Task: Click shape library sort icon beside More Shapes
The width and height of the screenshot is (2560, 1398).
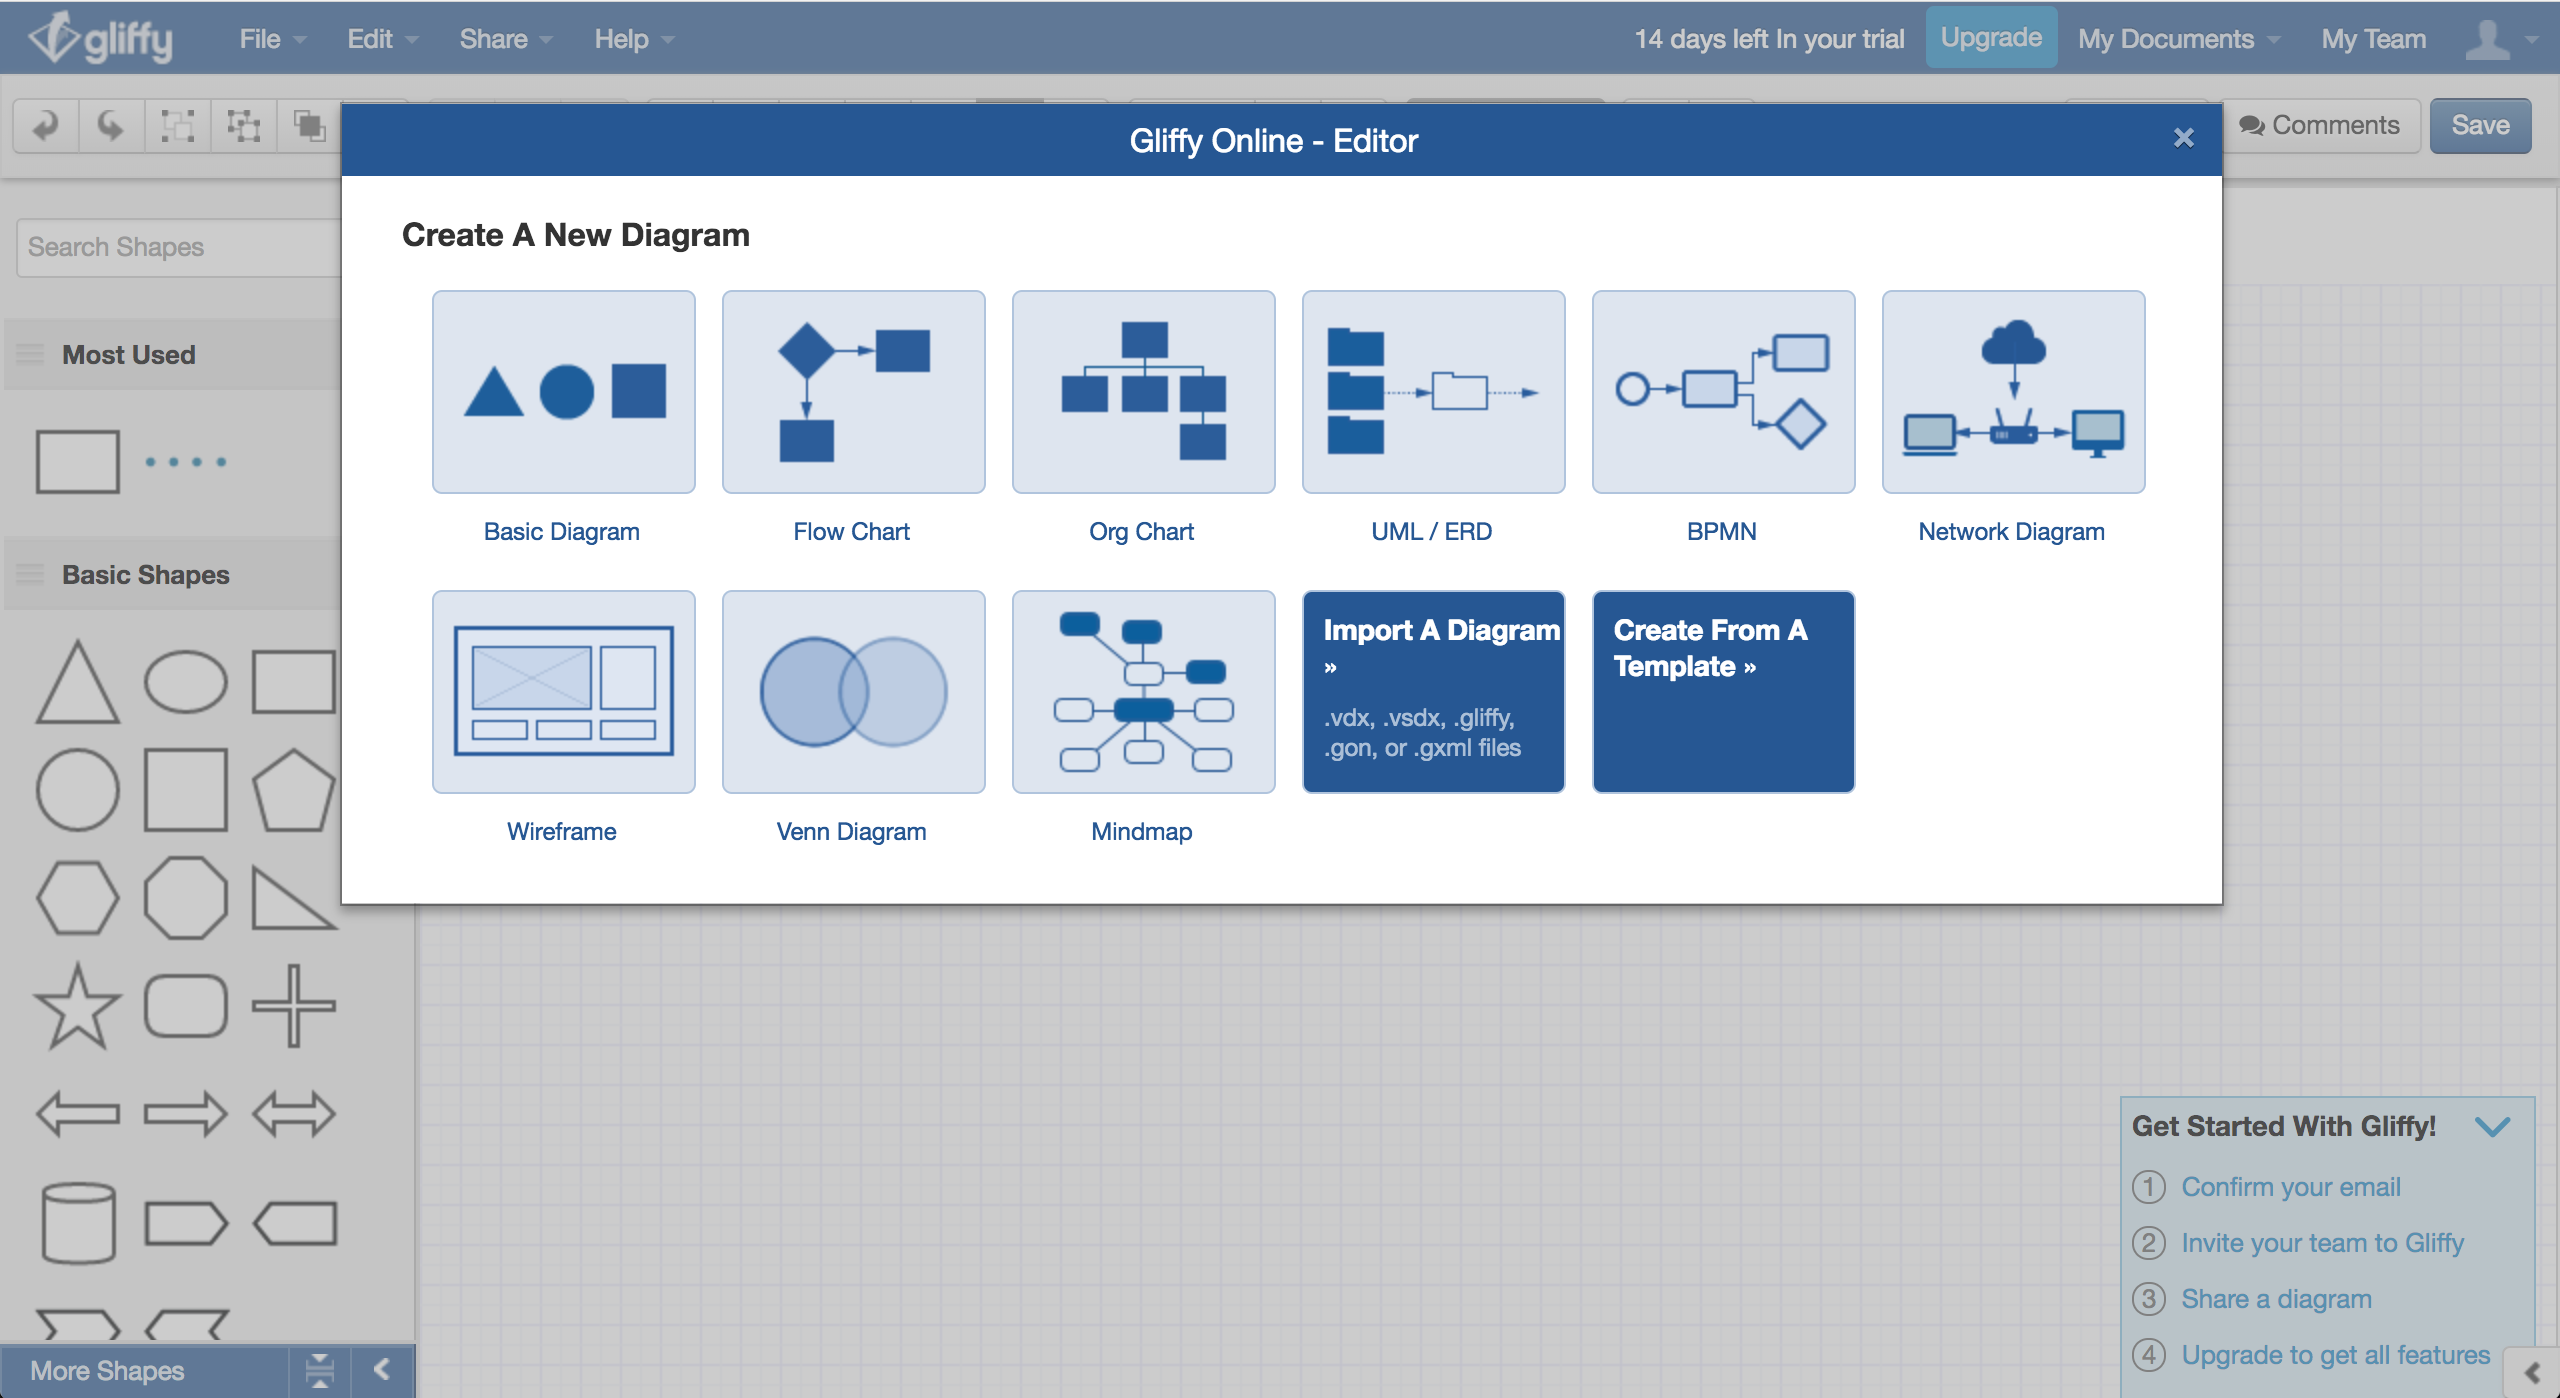Action: click(x=320, y=1370)
